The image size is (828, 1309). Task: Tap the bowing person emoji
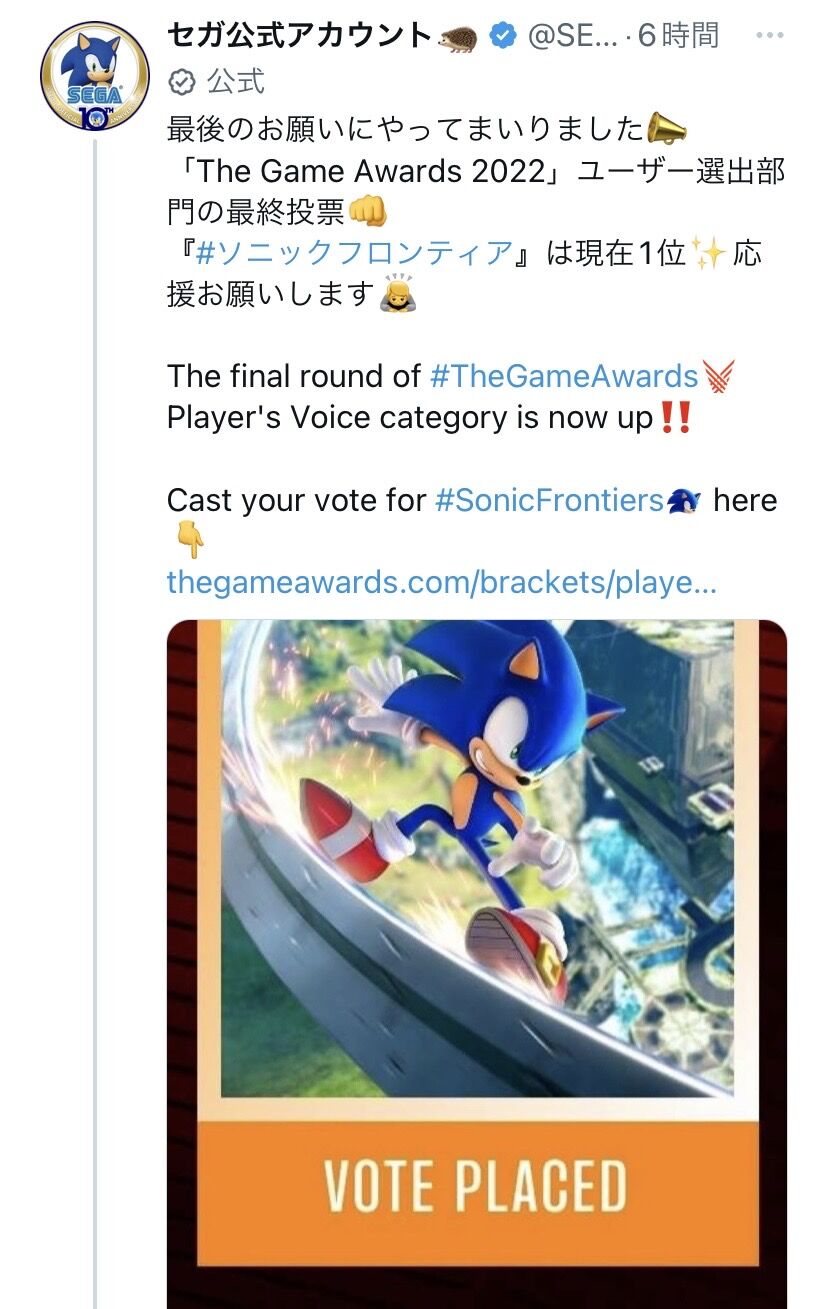pos(398,294)
